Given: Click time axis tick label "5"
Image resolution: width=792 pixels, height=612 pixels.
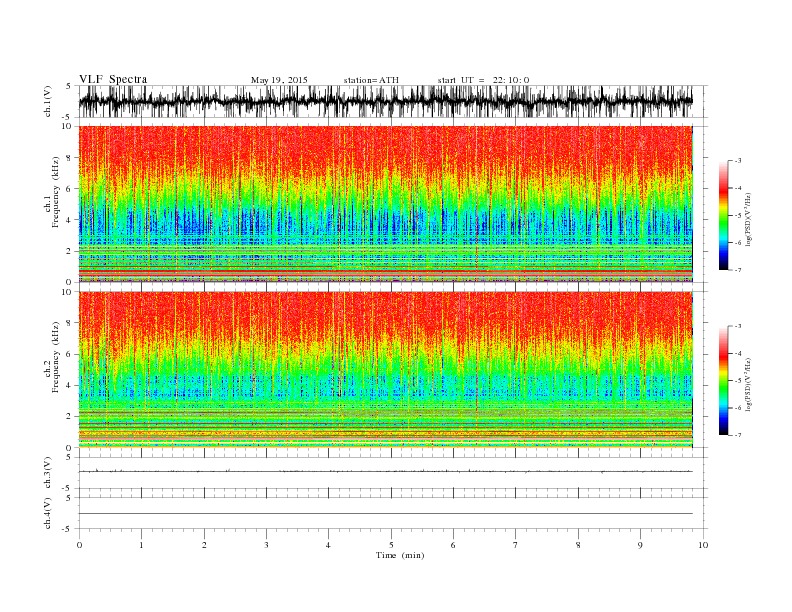Looking at the screenshot, I should click(x=391, y=545).
